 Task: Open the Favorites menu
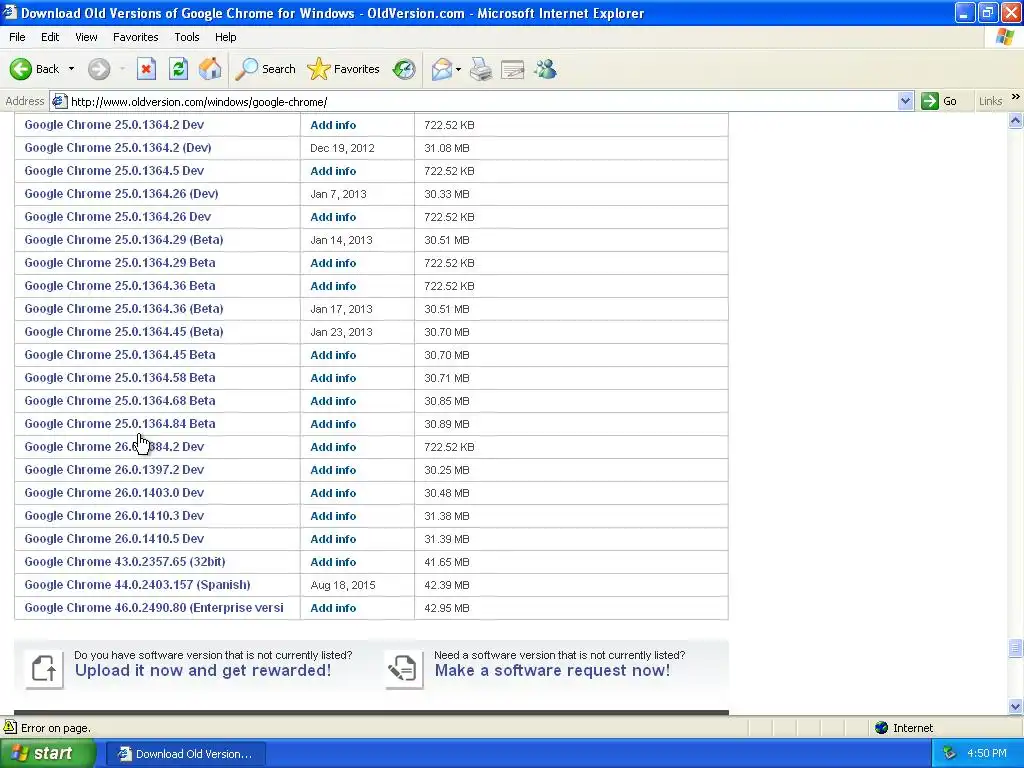[x=135, y=37]
